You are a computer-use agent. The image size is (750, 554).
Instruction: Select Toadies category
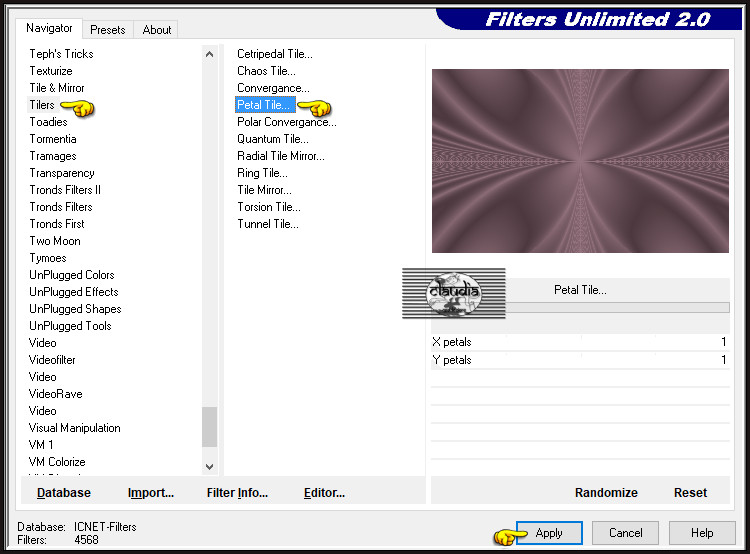point(48,122)
